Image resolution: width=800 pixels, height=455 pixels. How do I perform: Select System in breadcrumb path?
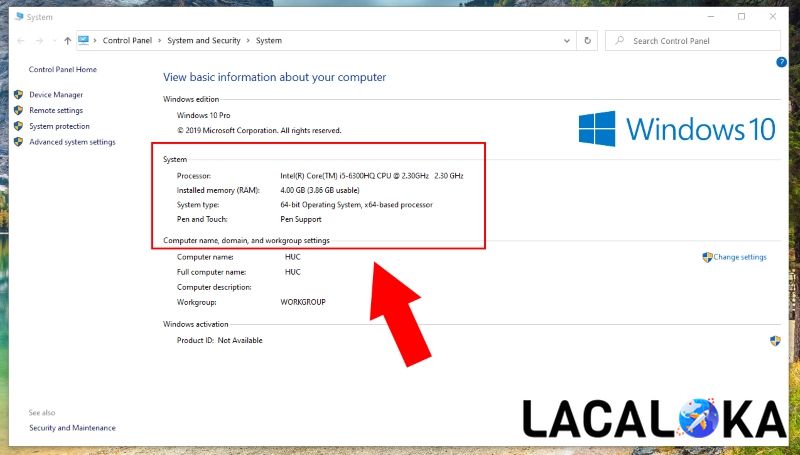[x=269, y=40]
